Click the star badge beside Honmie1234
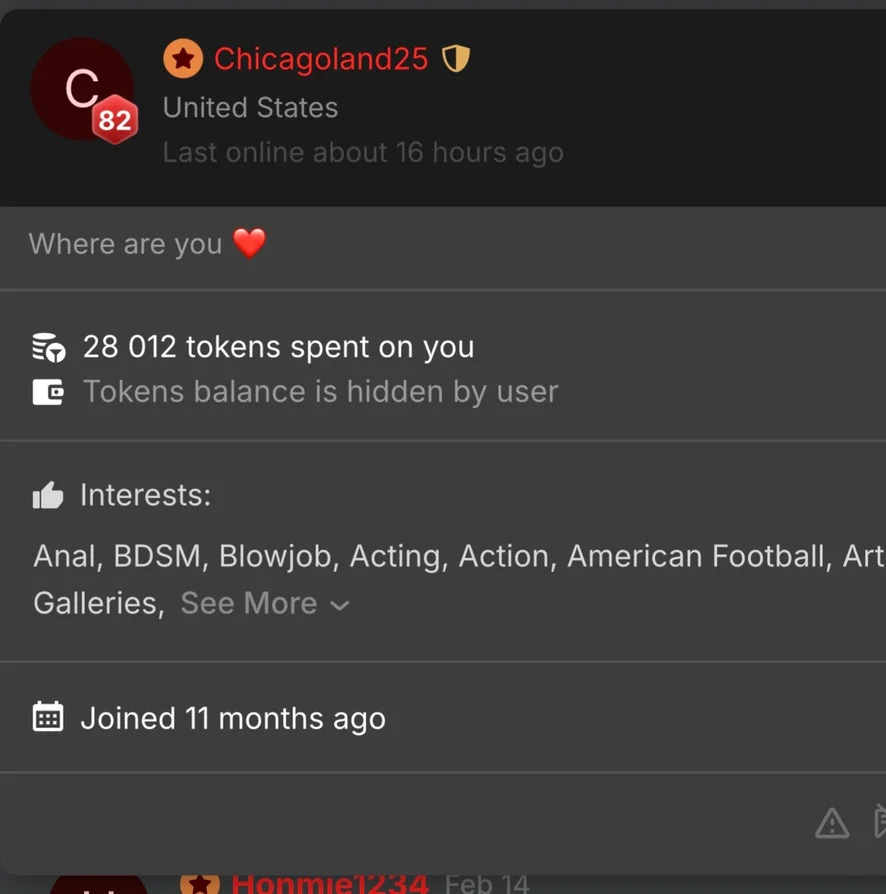 click(199, 884)
